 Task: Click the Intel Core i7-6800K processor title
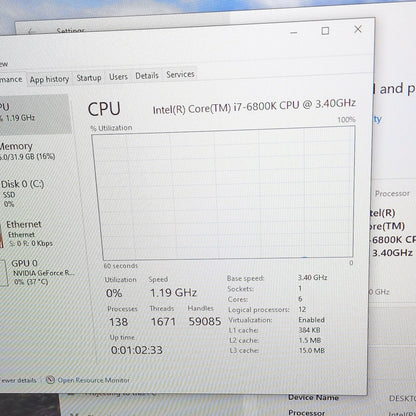254,106
